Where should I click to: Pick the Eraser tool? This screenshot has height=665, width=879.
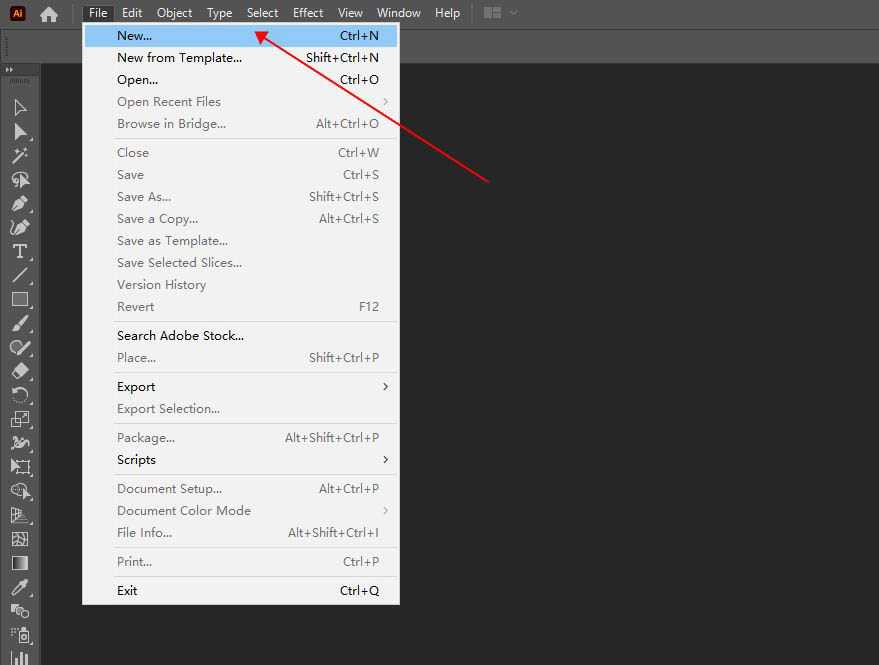(x=20, y=371)
